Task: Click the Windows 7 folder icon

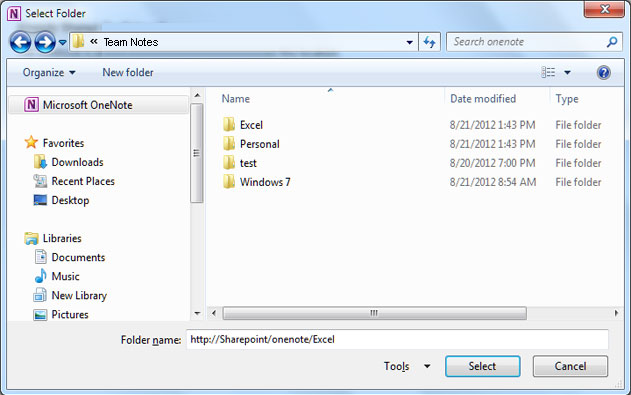Action: pos(229,181)
